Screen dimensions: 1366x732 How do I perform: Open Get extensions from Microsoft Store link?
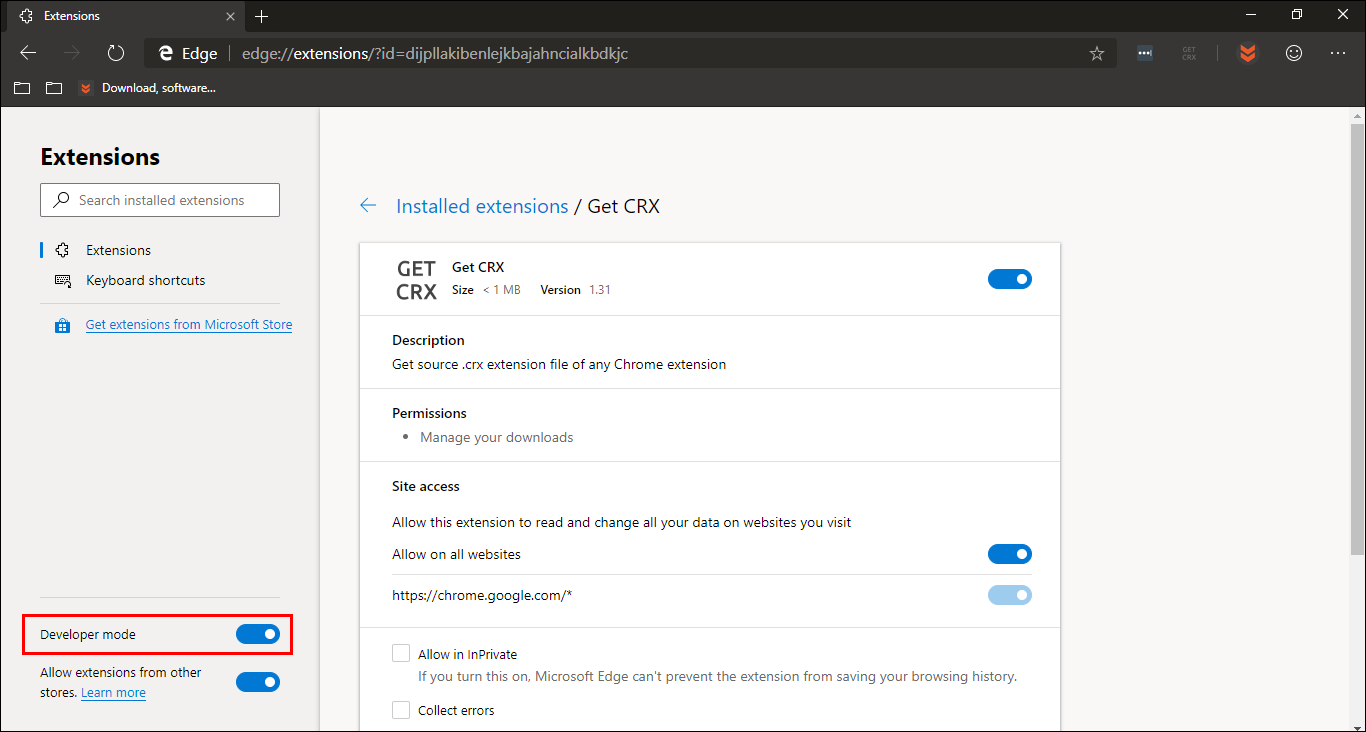coord(189,324)
